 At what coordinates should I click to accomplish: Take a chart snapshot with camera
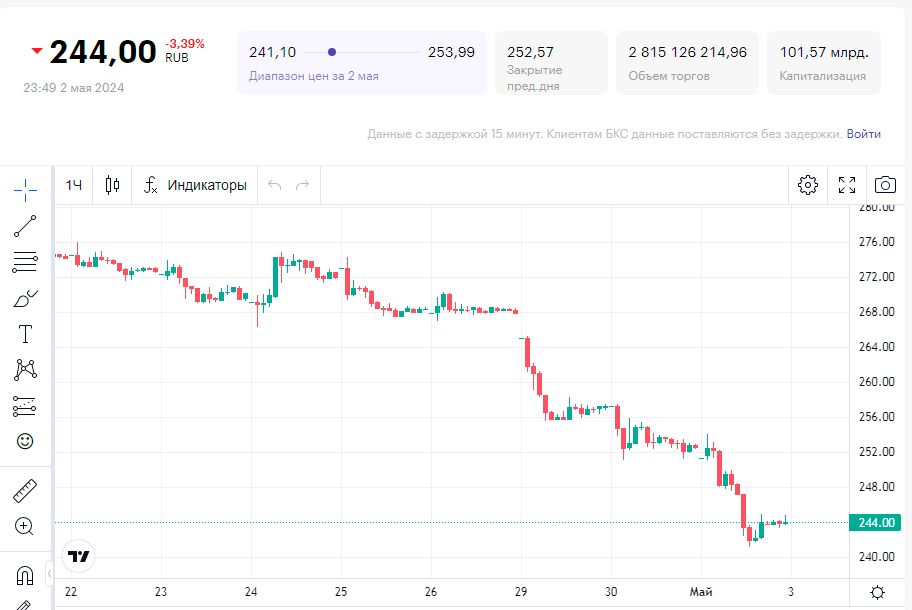885,185
